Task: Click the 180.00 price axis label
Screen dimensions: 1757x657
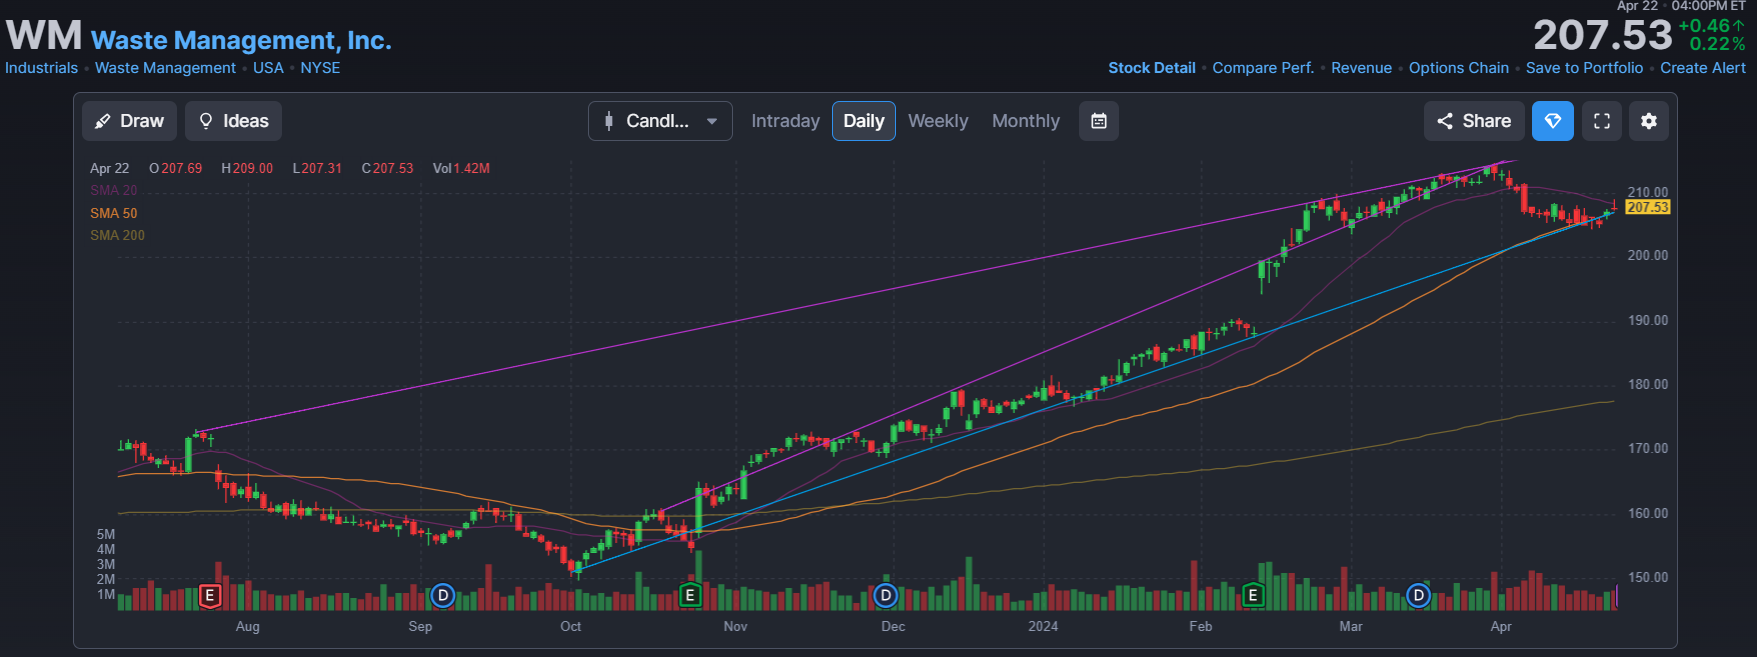Action: point(1647,385)
